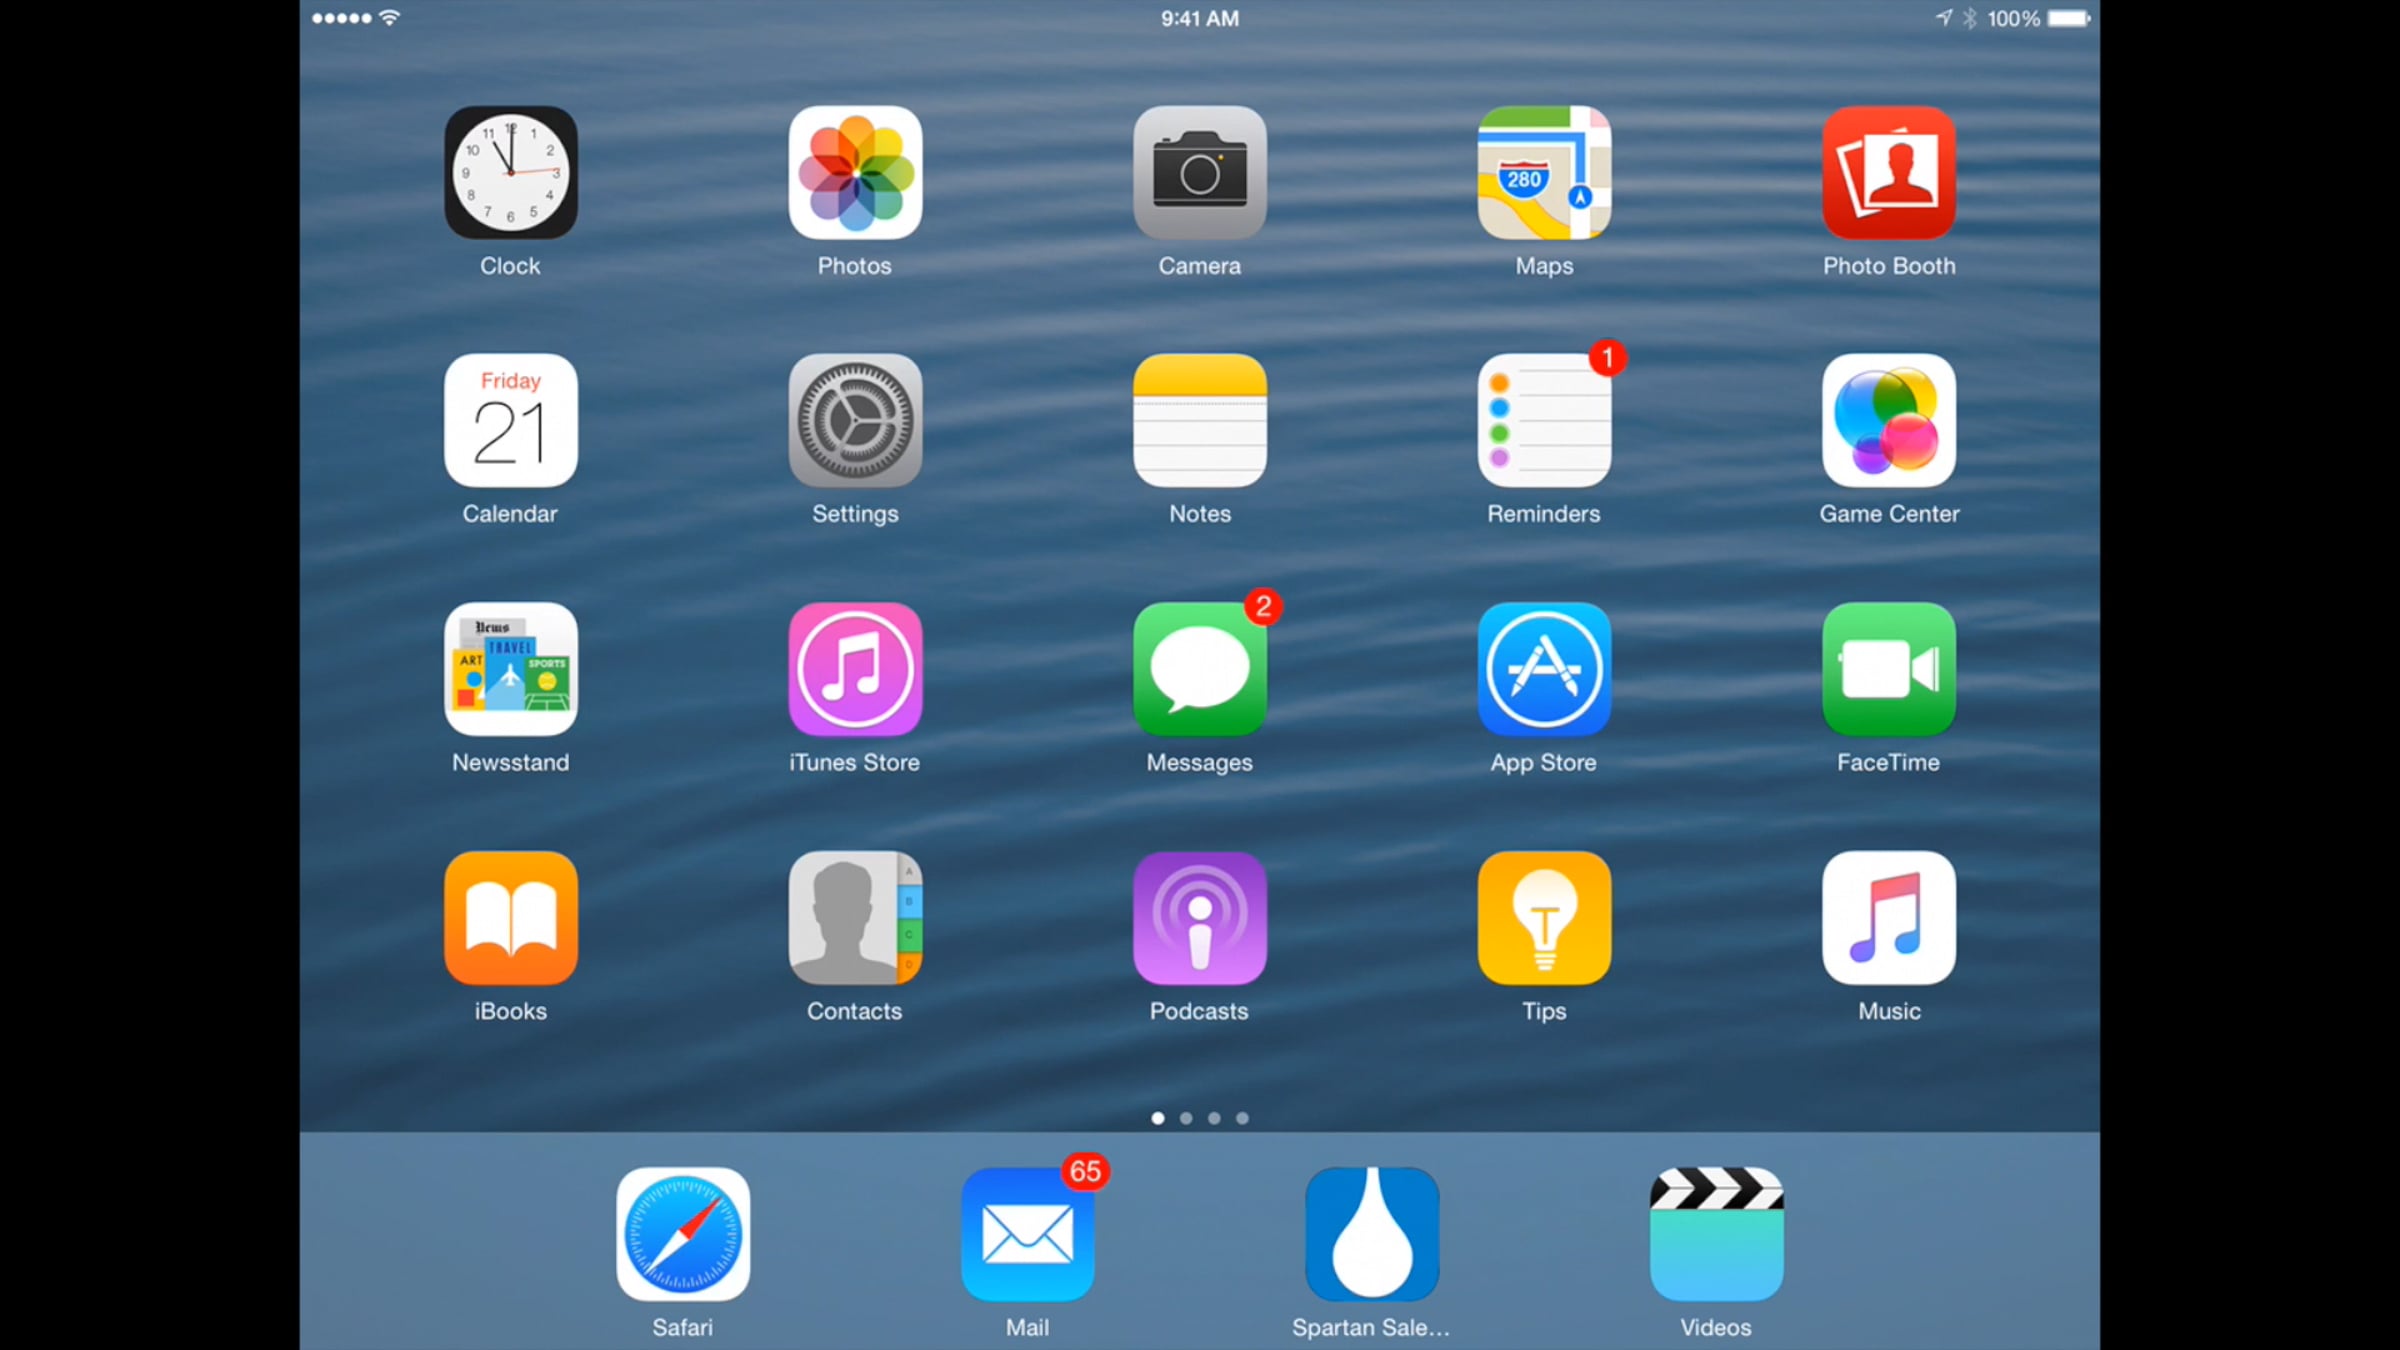Screen dimensions: 2400x1350
Task: Open Photo Booth
Action: pos(1888,172)
